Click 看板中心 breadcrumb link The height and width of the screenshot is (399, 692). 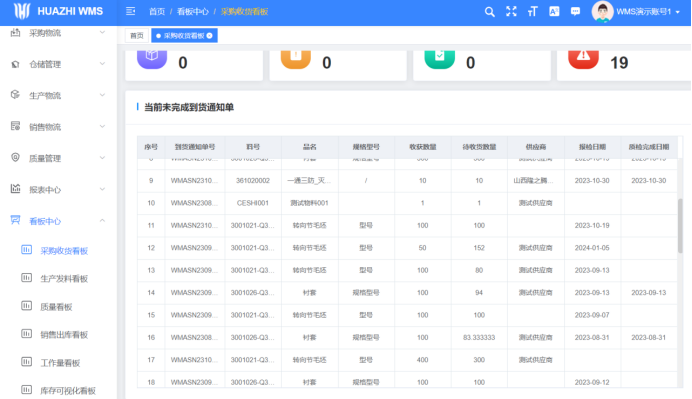(192, 11)
